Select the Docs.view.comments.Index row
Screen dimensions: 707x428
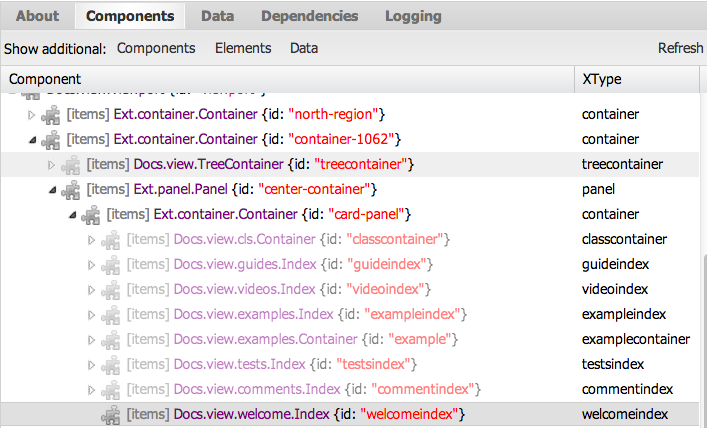coord(350,390)
